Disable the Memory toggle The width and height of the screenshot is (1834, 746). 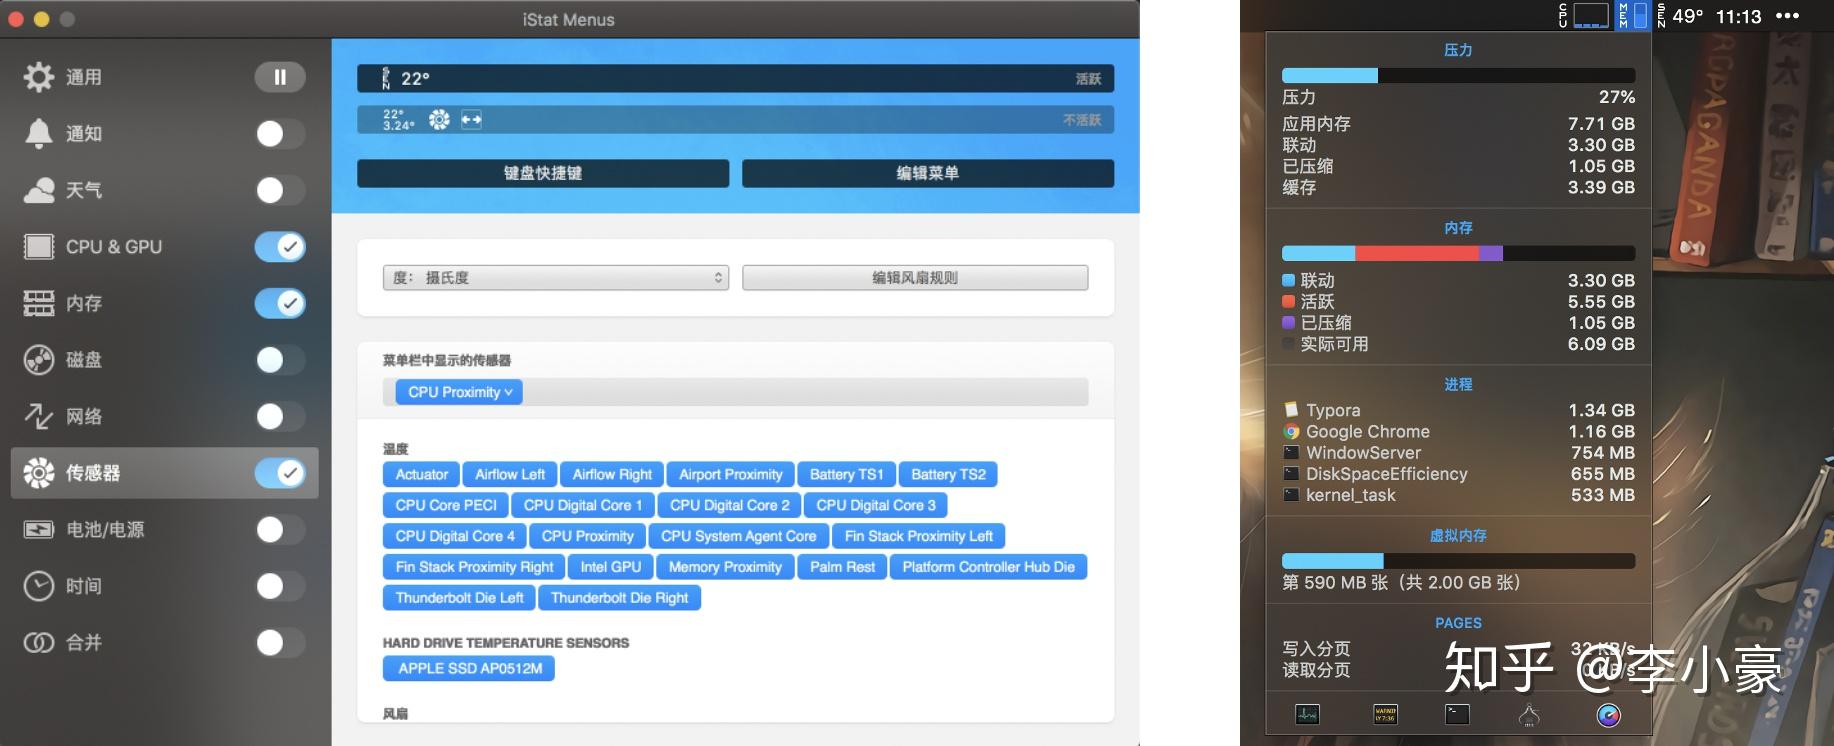(280, 303)
